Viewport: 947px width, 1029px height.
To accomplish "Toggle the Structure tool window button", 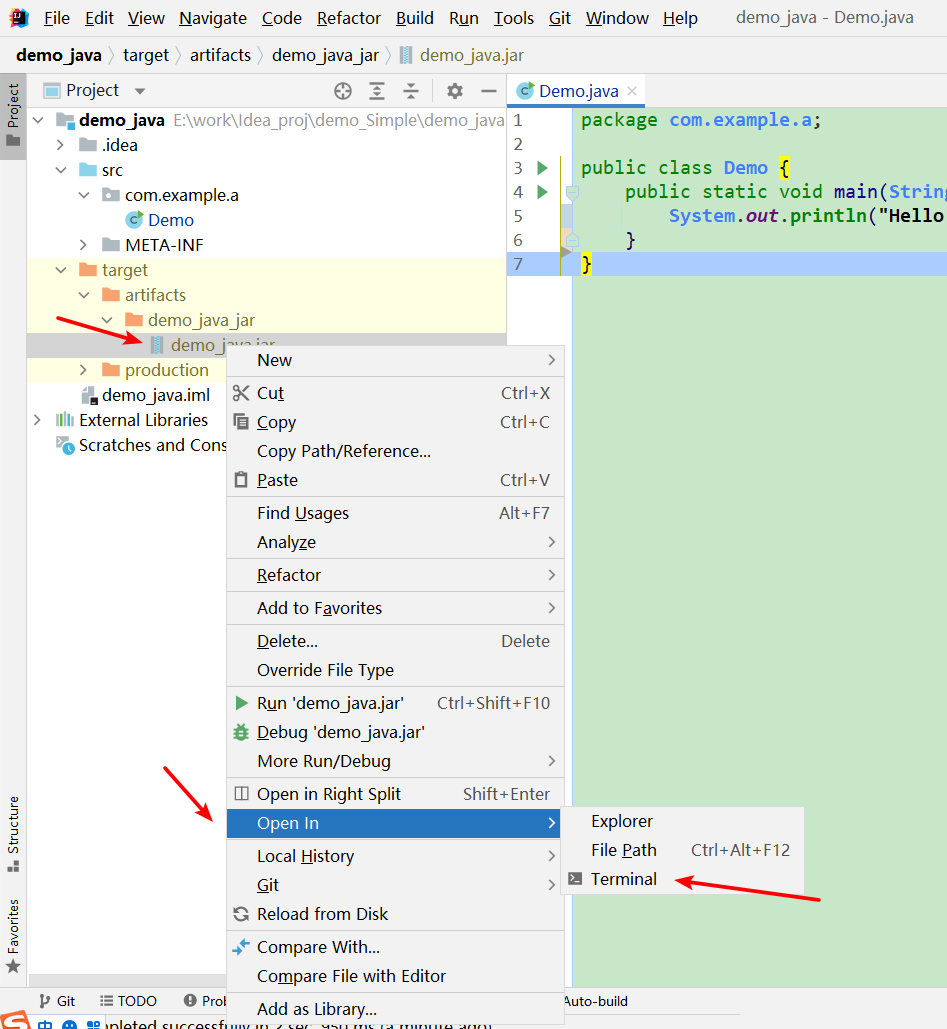I will pos(13,833).
